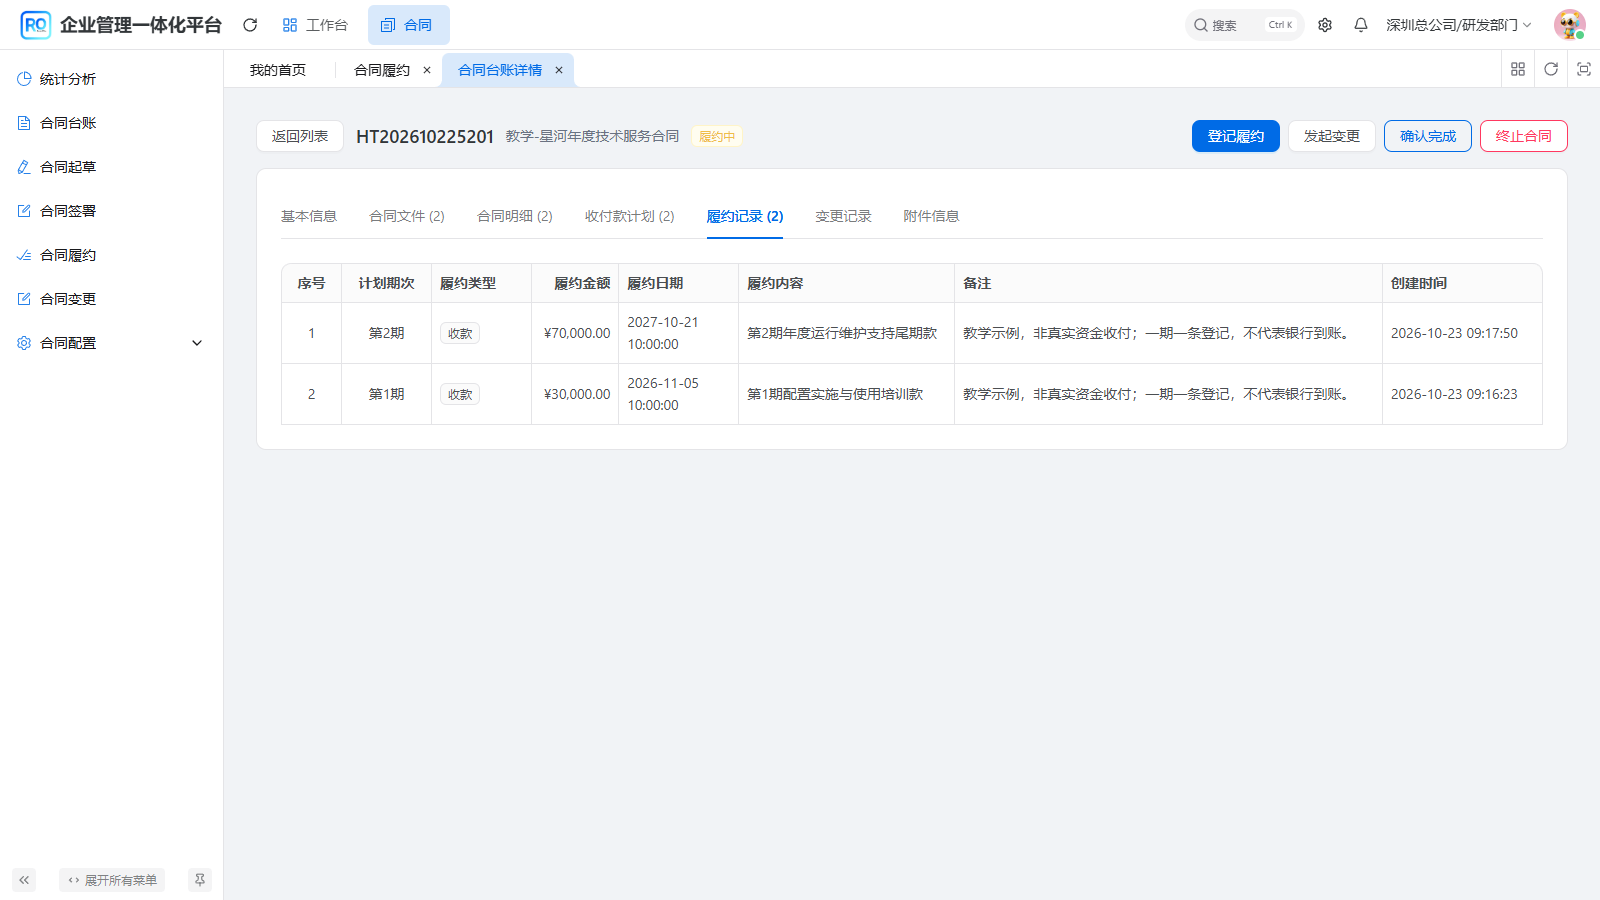Open the notification bell
This screenshot has width=1600, height=900.
[1361, 25]
